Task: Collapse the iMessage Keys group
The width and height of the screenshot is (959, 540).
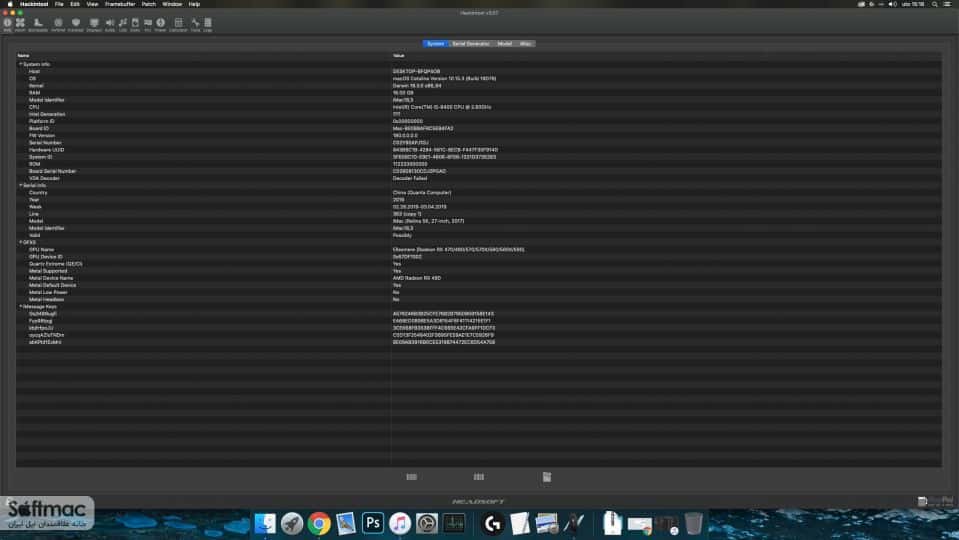Action: click(x=20, y=306)
